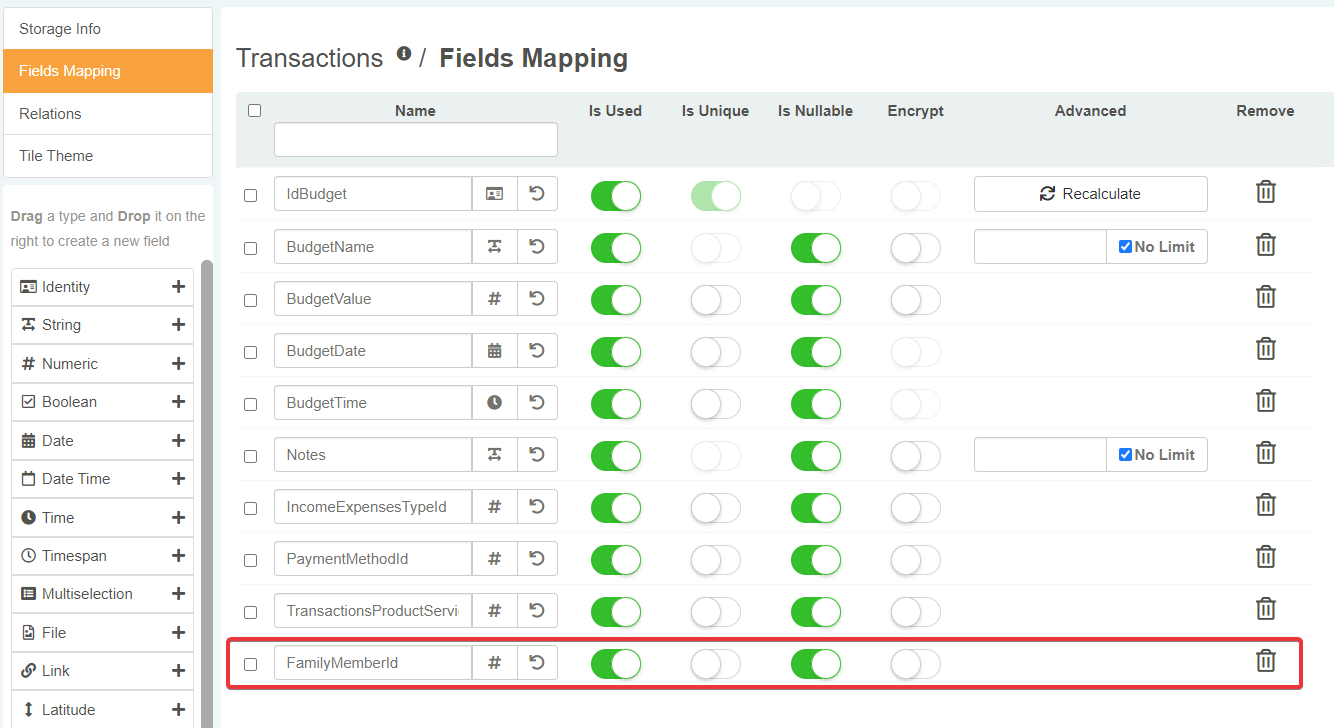The width and height of the screenshot is (1334, 728).
Task: Click the clock type icon for BudgetTime
Action: [x=494, y=403]
